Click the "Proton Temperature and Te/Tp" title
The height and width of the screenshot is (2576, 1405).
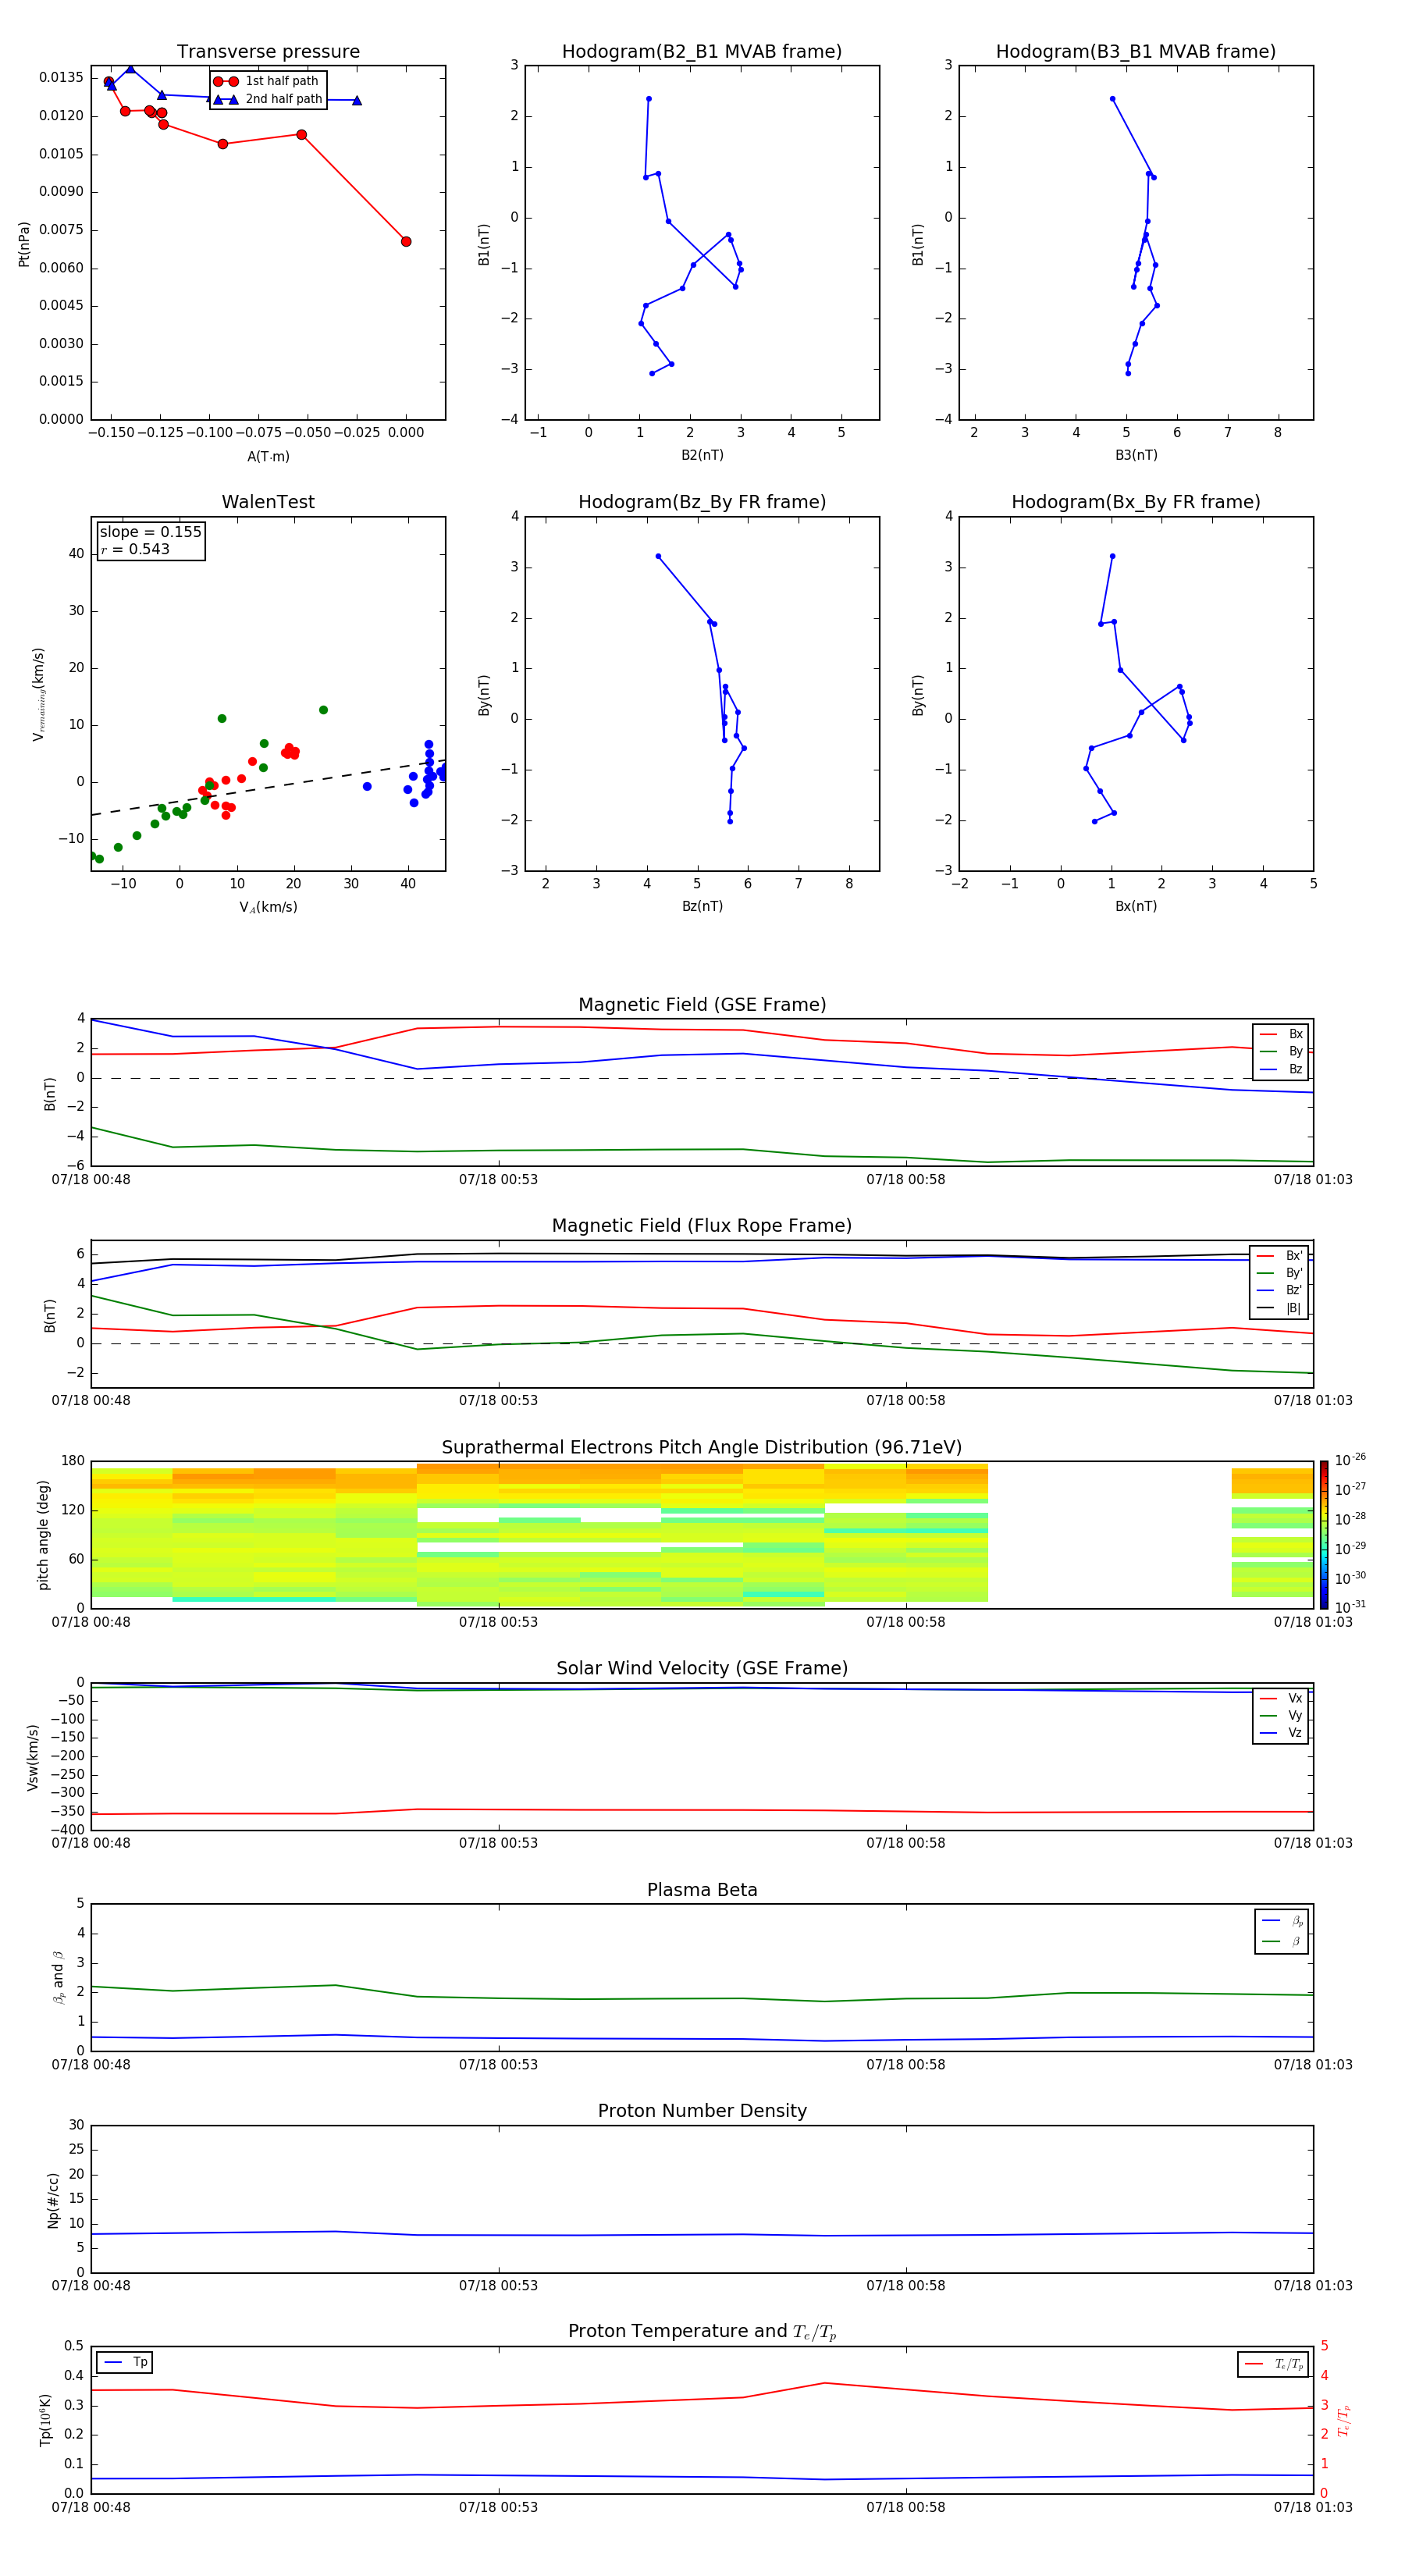702,2332
